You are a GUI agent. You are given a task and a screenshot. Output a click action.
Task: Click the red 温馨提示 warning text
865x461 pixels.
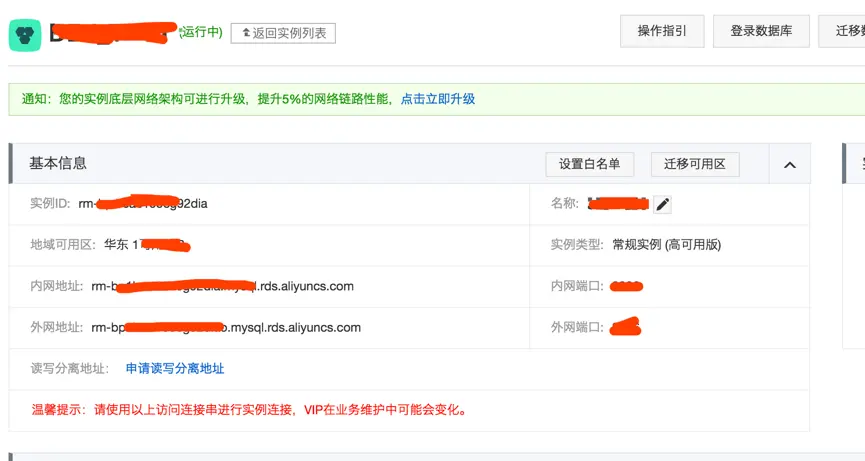click(250, 410)
